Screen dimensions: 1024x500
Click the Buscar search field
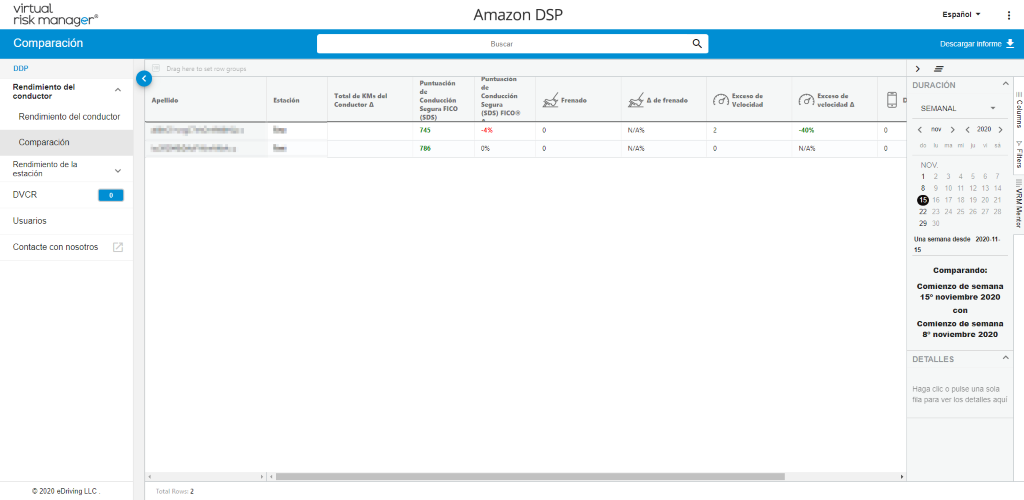pos(512,44)
